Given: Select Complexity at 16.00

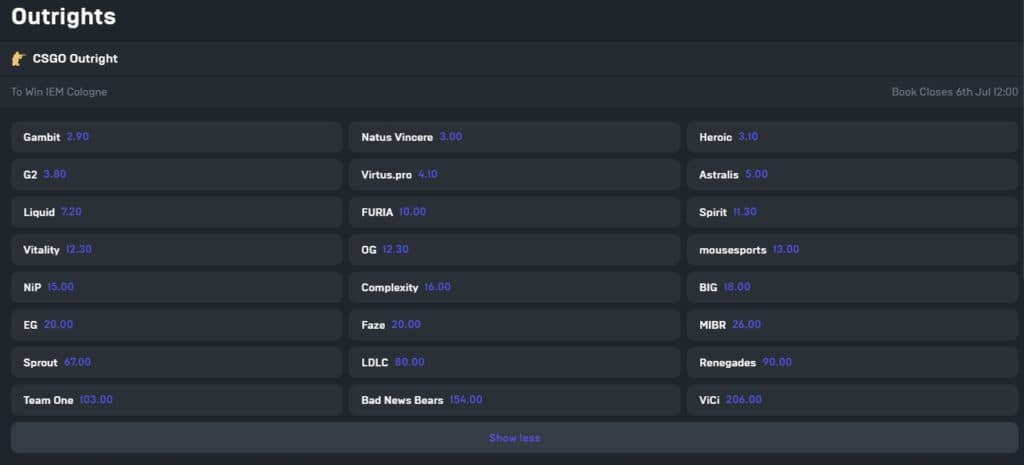Looking at the screenshot, I should 514,287.
